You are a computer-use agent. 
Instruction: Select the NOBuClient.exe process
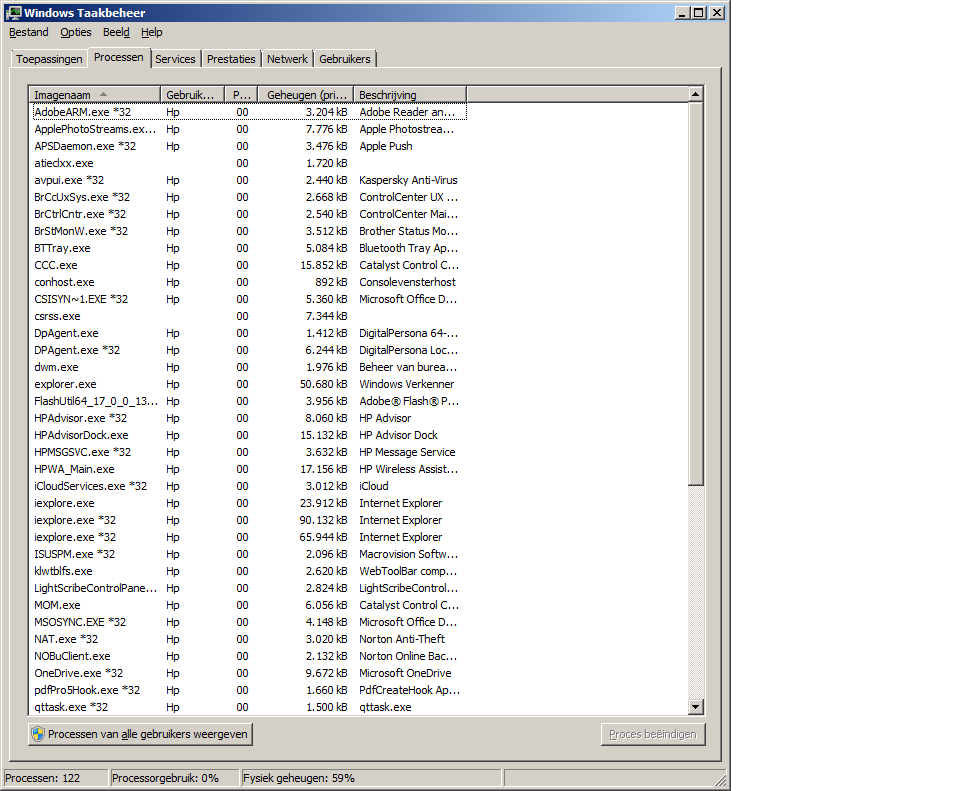[249, 656]
